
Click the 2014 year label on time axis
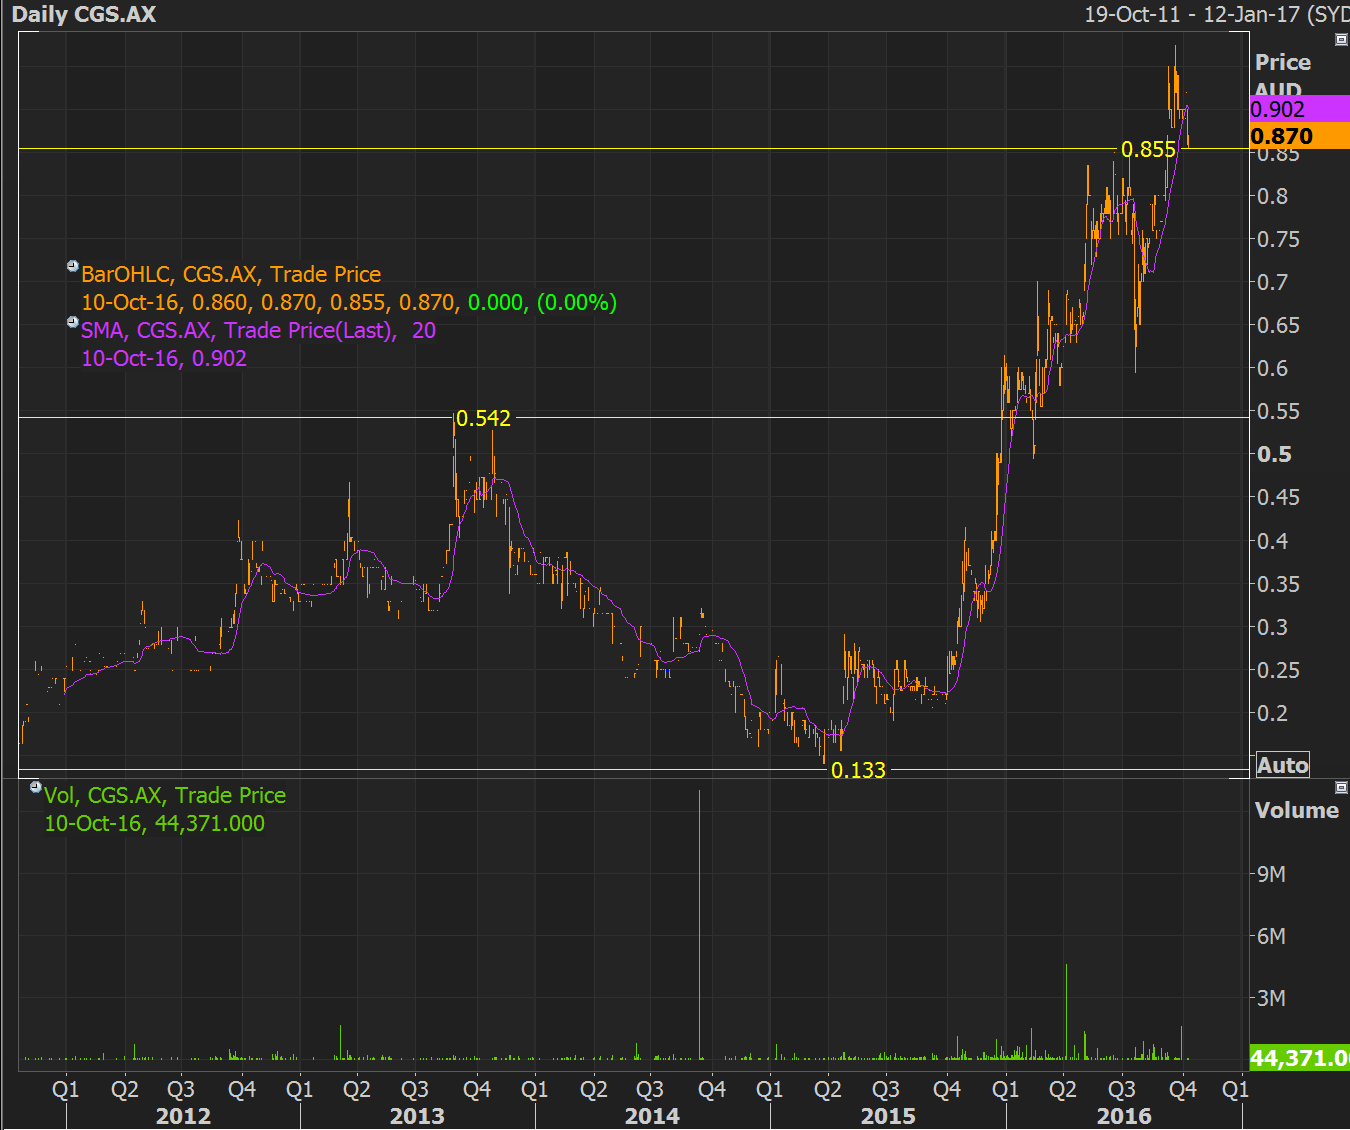652,1116
